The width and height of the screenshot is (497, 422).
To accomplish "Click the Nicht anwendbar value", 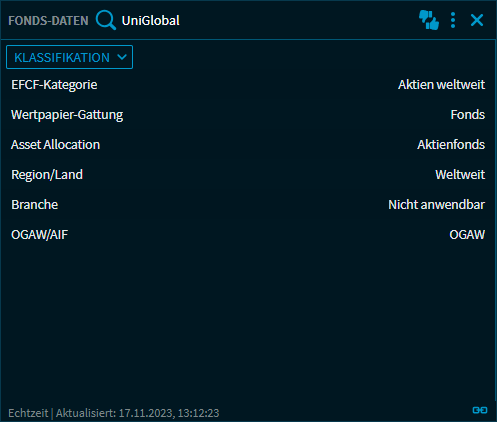I will tap(437, 205).
